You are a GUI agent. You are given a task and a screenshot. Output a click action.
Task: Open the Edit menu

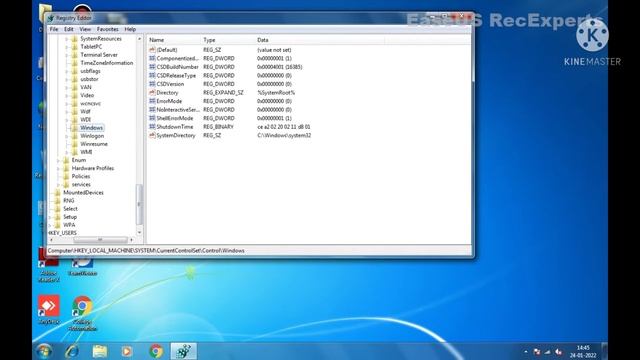(69, 29)
